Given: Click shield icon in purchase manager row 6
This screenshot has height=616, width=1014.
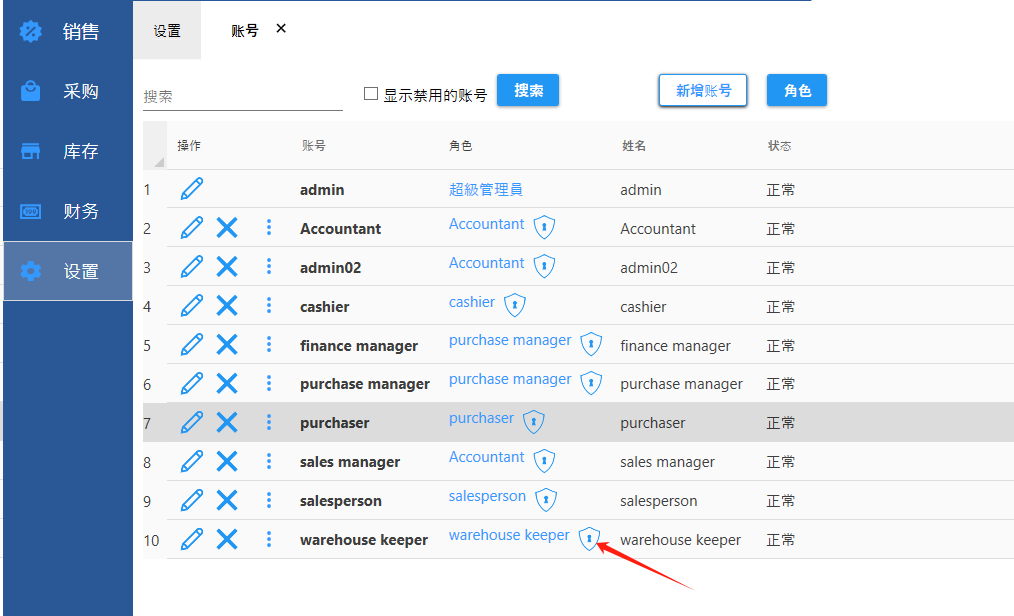Looking at the screenshot, I should coord(592,383).
